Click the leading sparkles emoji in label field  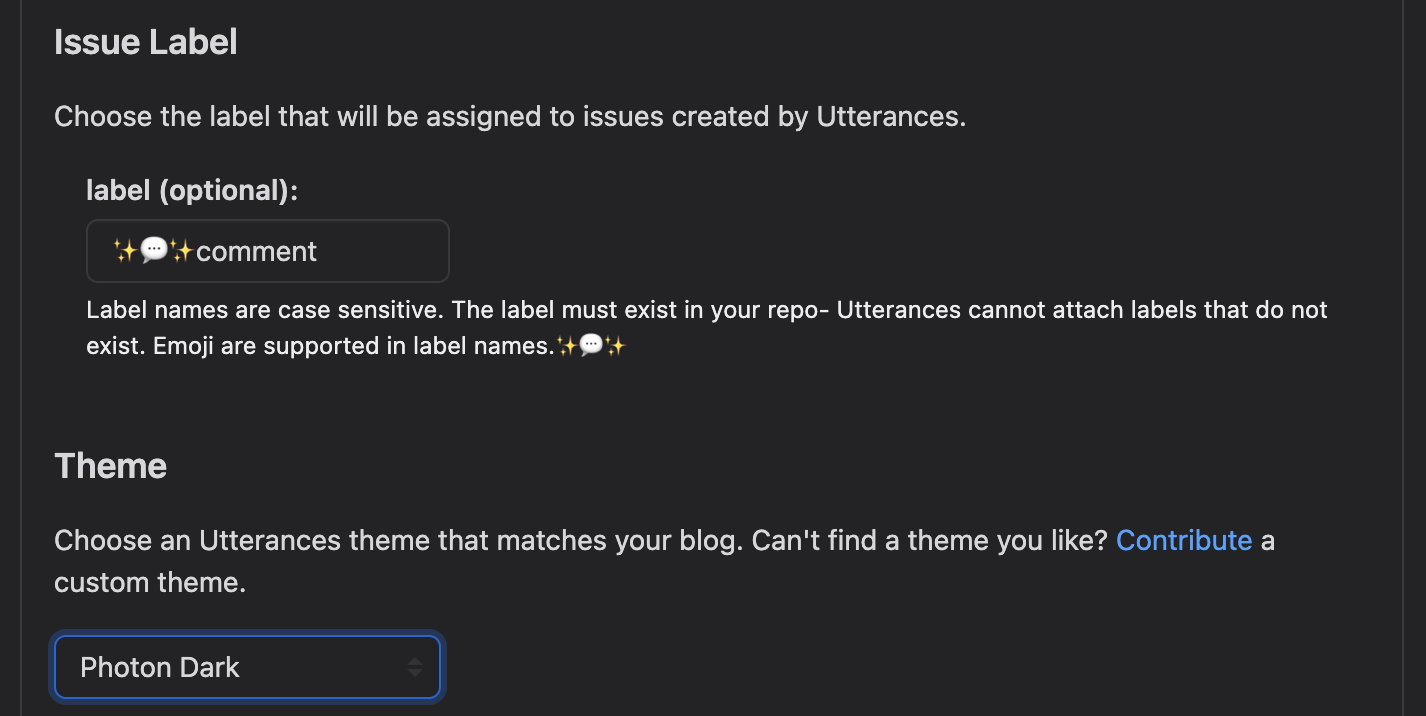pos(126,251)
